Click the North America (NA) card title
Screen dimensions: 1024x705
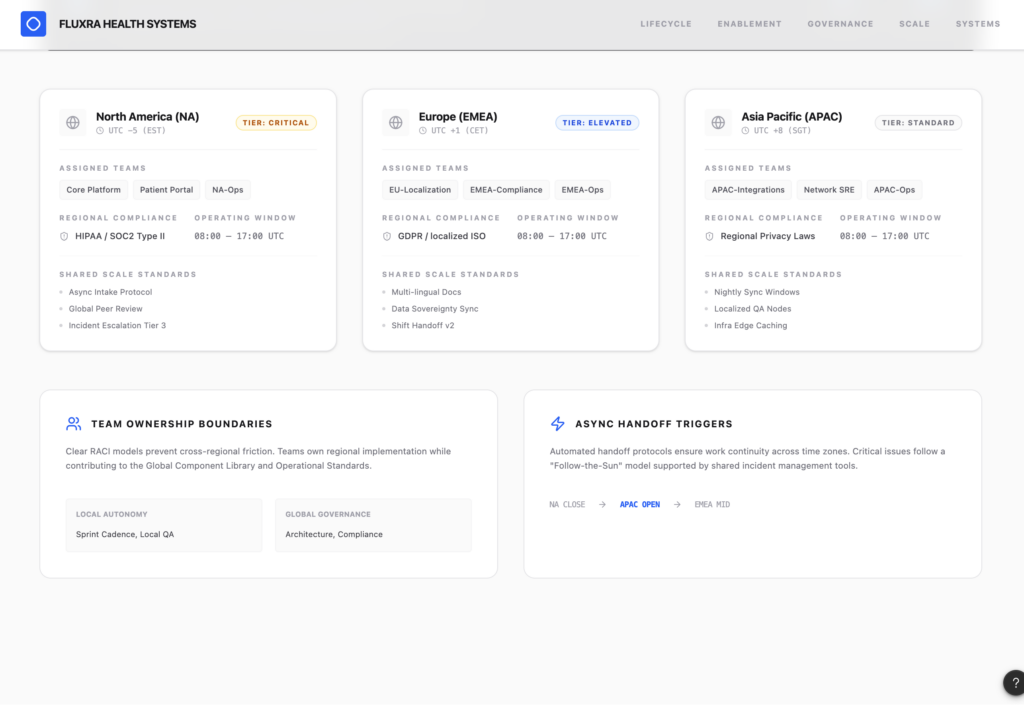point(148,117)
